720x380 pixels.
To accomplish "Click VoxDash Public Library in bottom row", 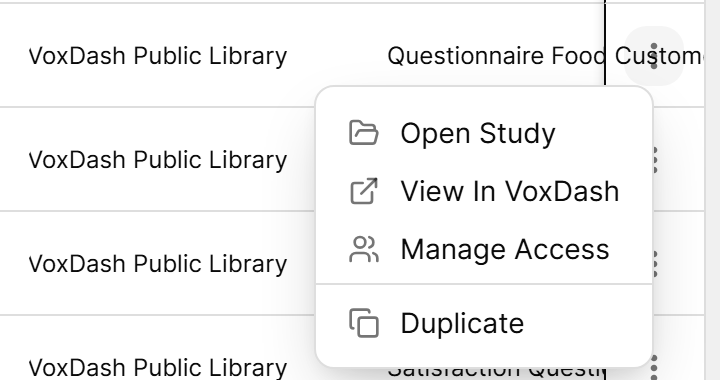I will [x=158, y=368].
